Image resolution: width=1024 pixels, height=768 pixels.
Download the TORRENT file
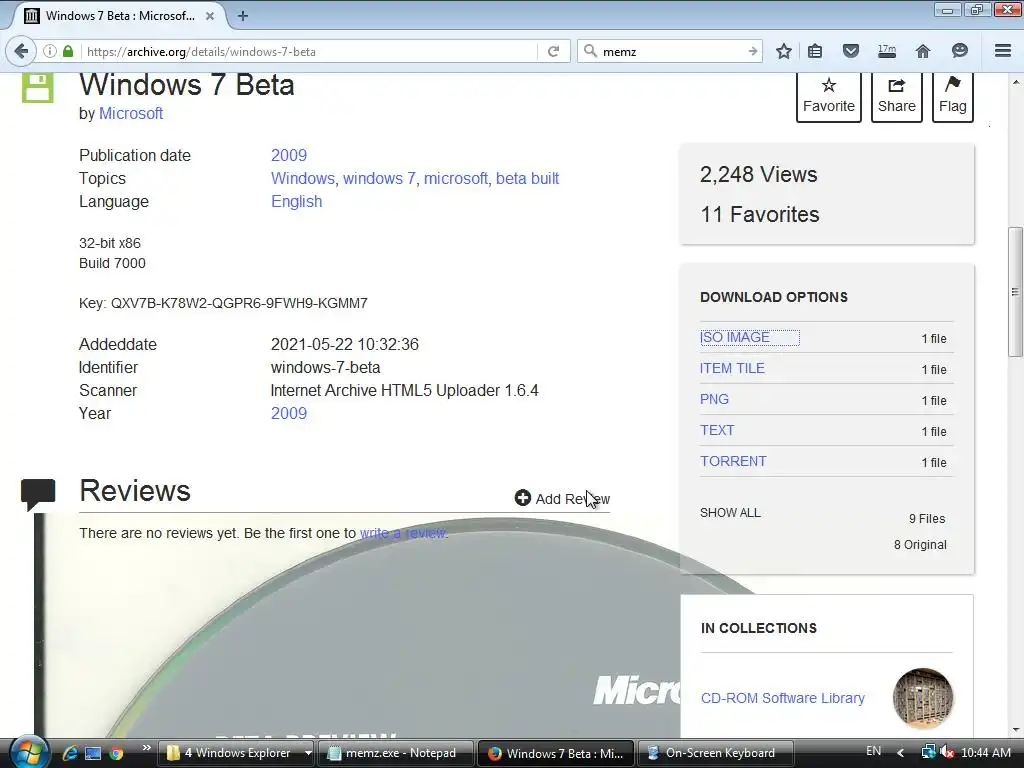(x=733, y=461)
